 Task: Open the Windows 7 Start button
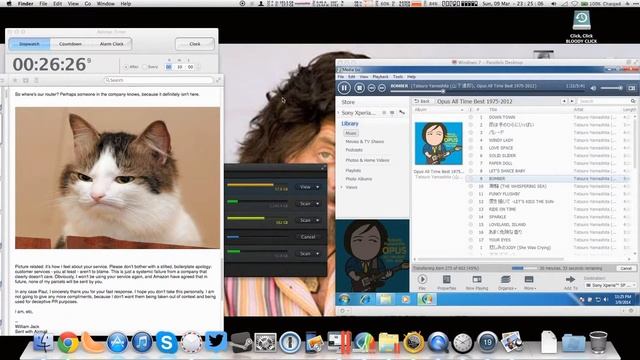344,299
